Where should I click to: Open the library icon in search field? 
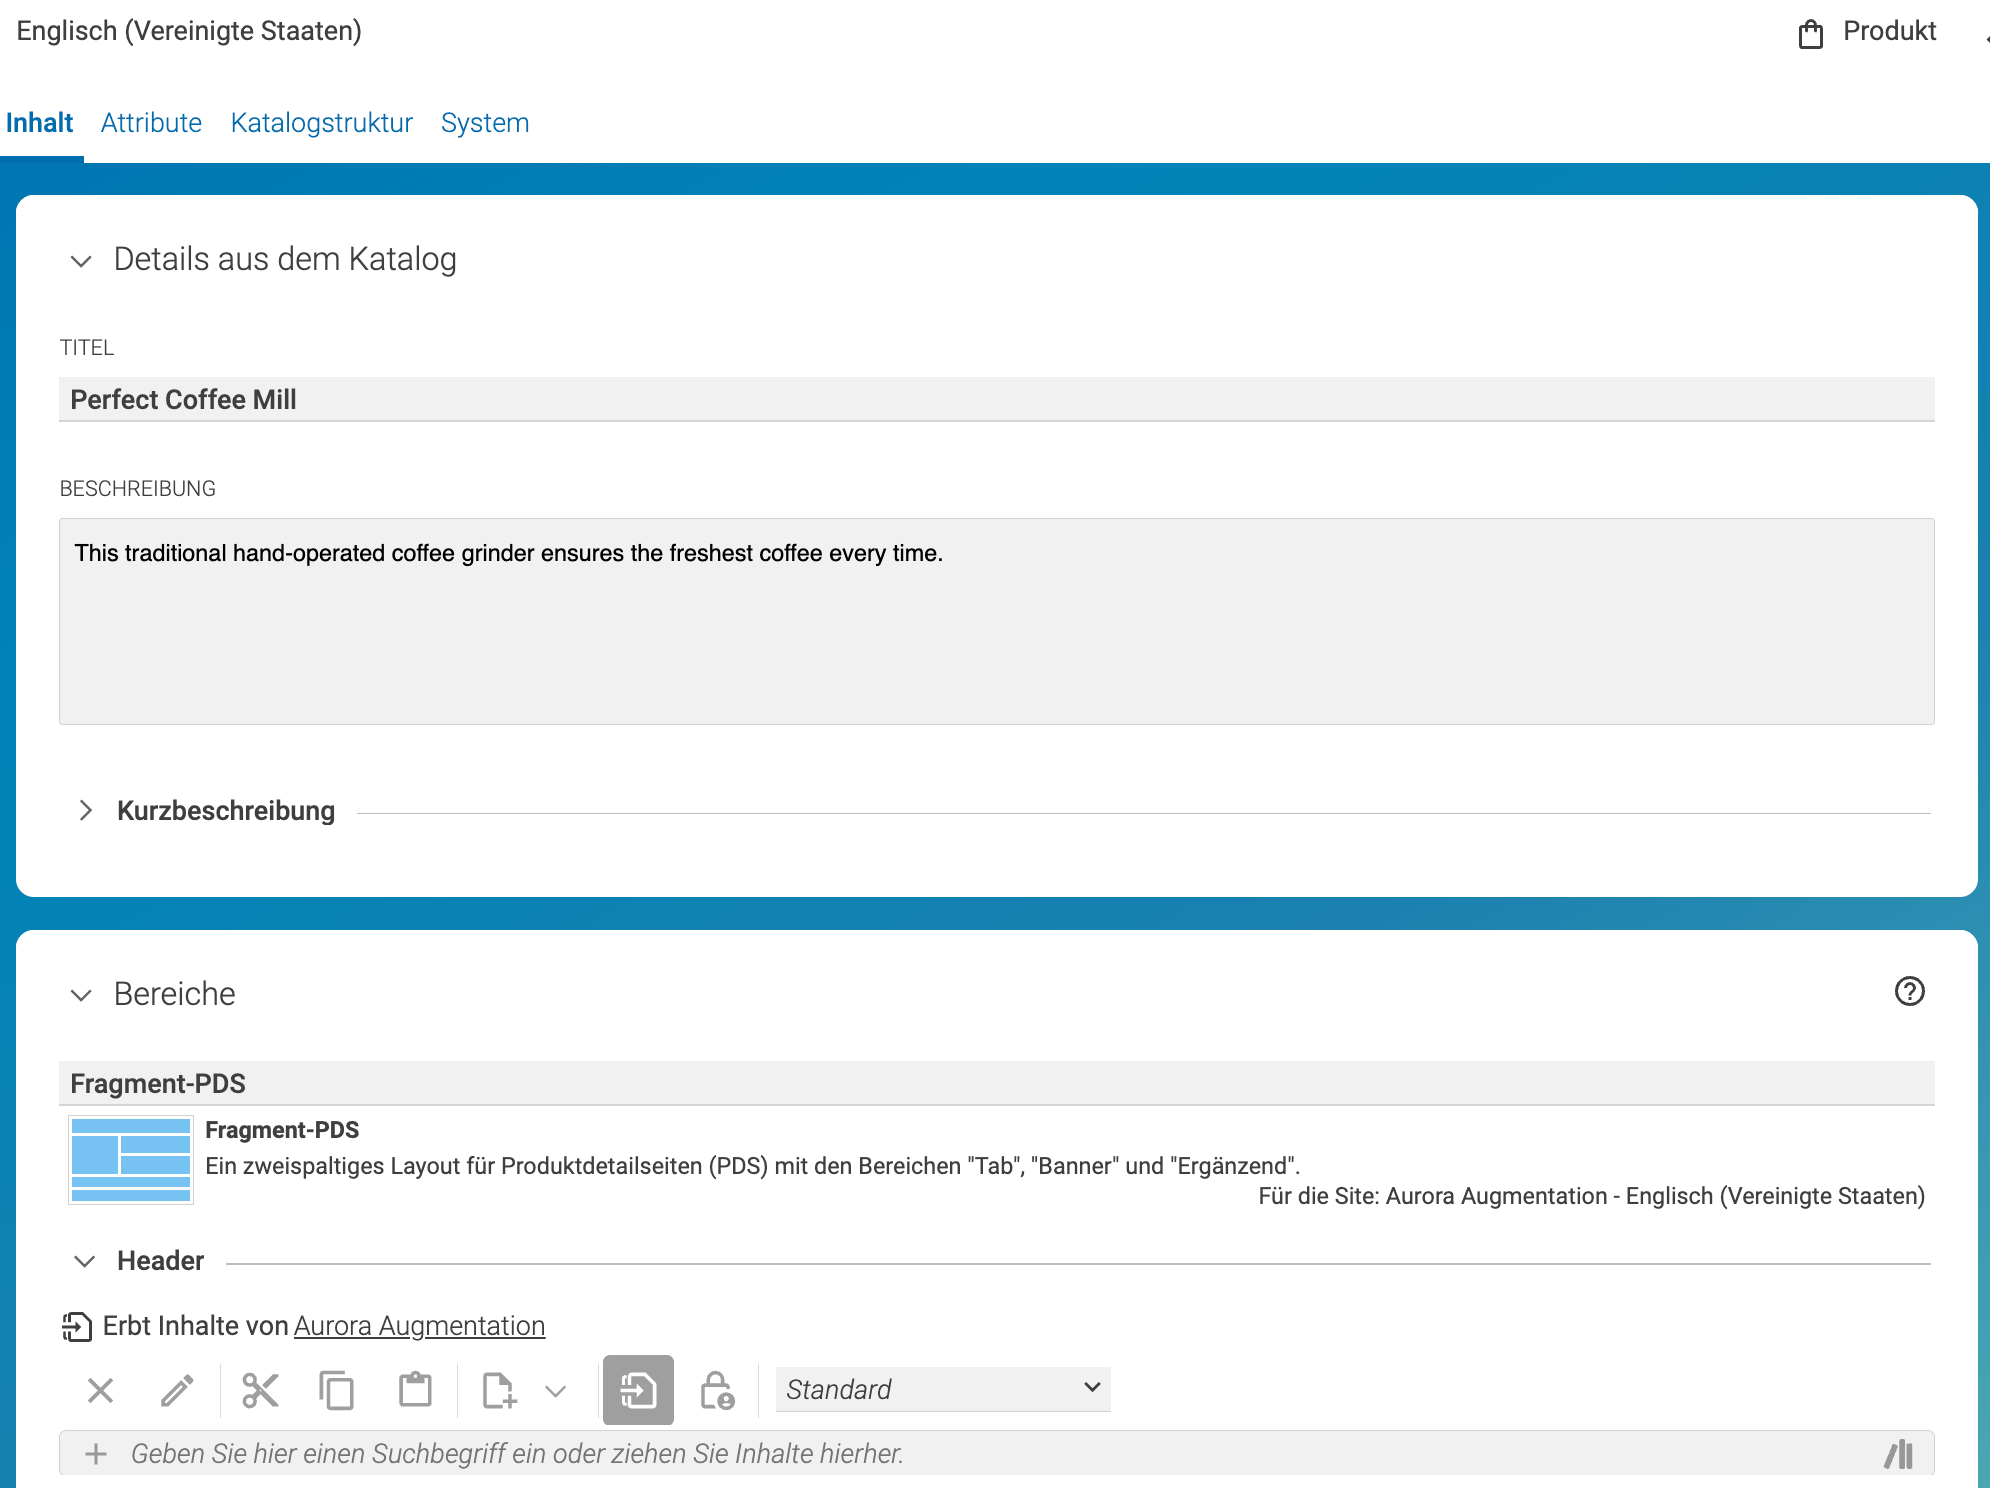tap(1899, 1454)
